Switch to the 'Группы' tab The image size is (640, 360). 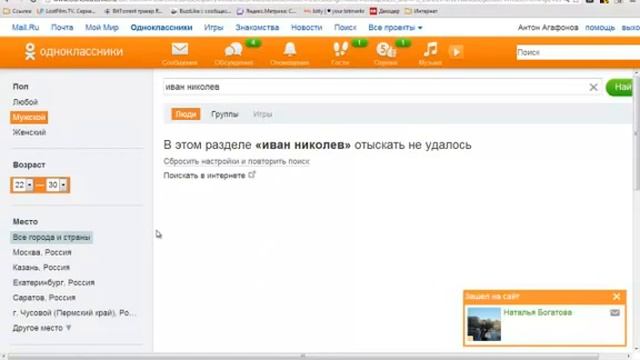[224, 114]
